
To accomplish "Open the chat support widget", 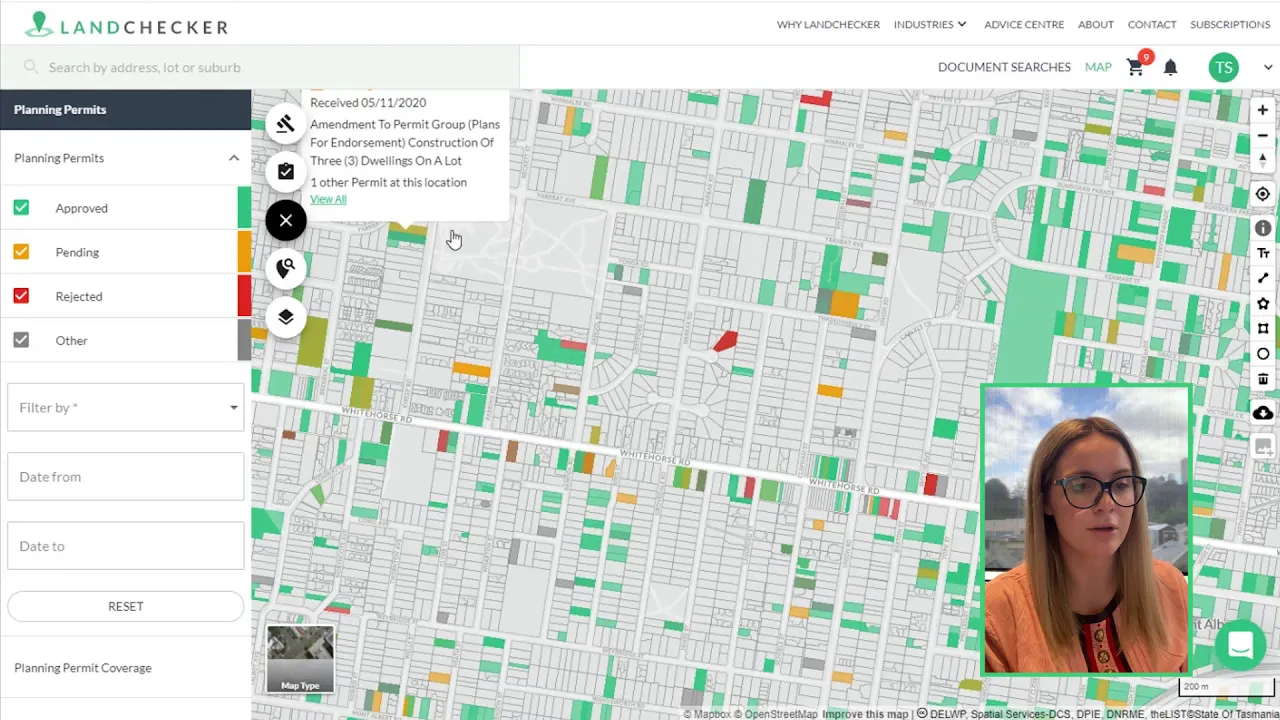I will pos(1240,645).
